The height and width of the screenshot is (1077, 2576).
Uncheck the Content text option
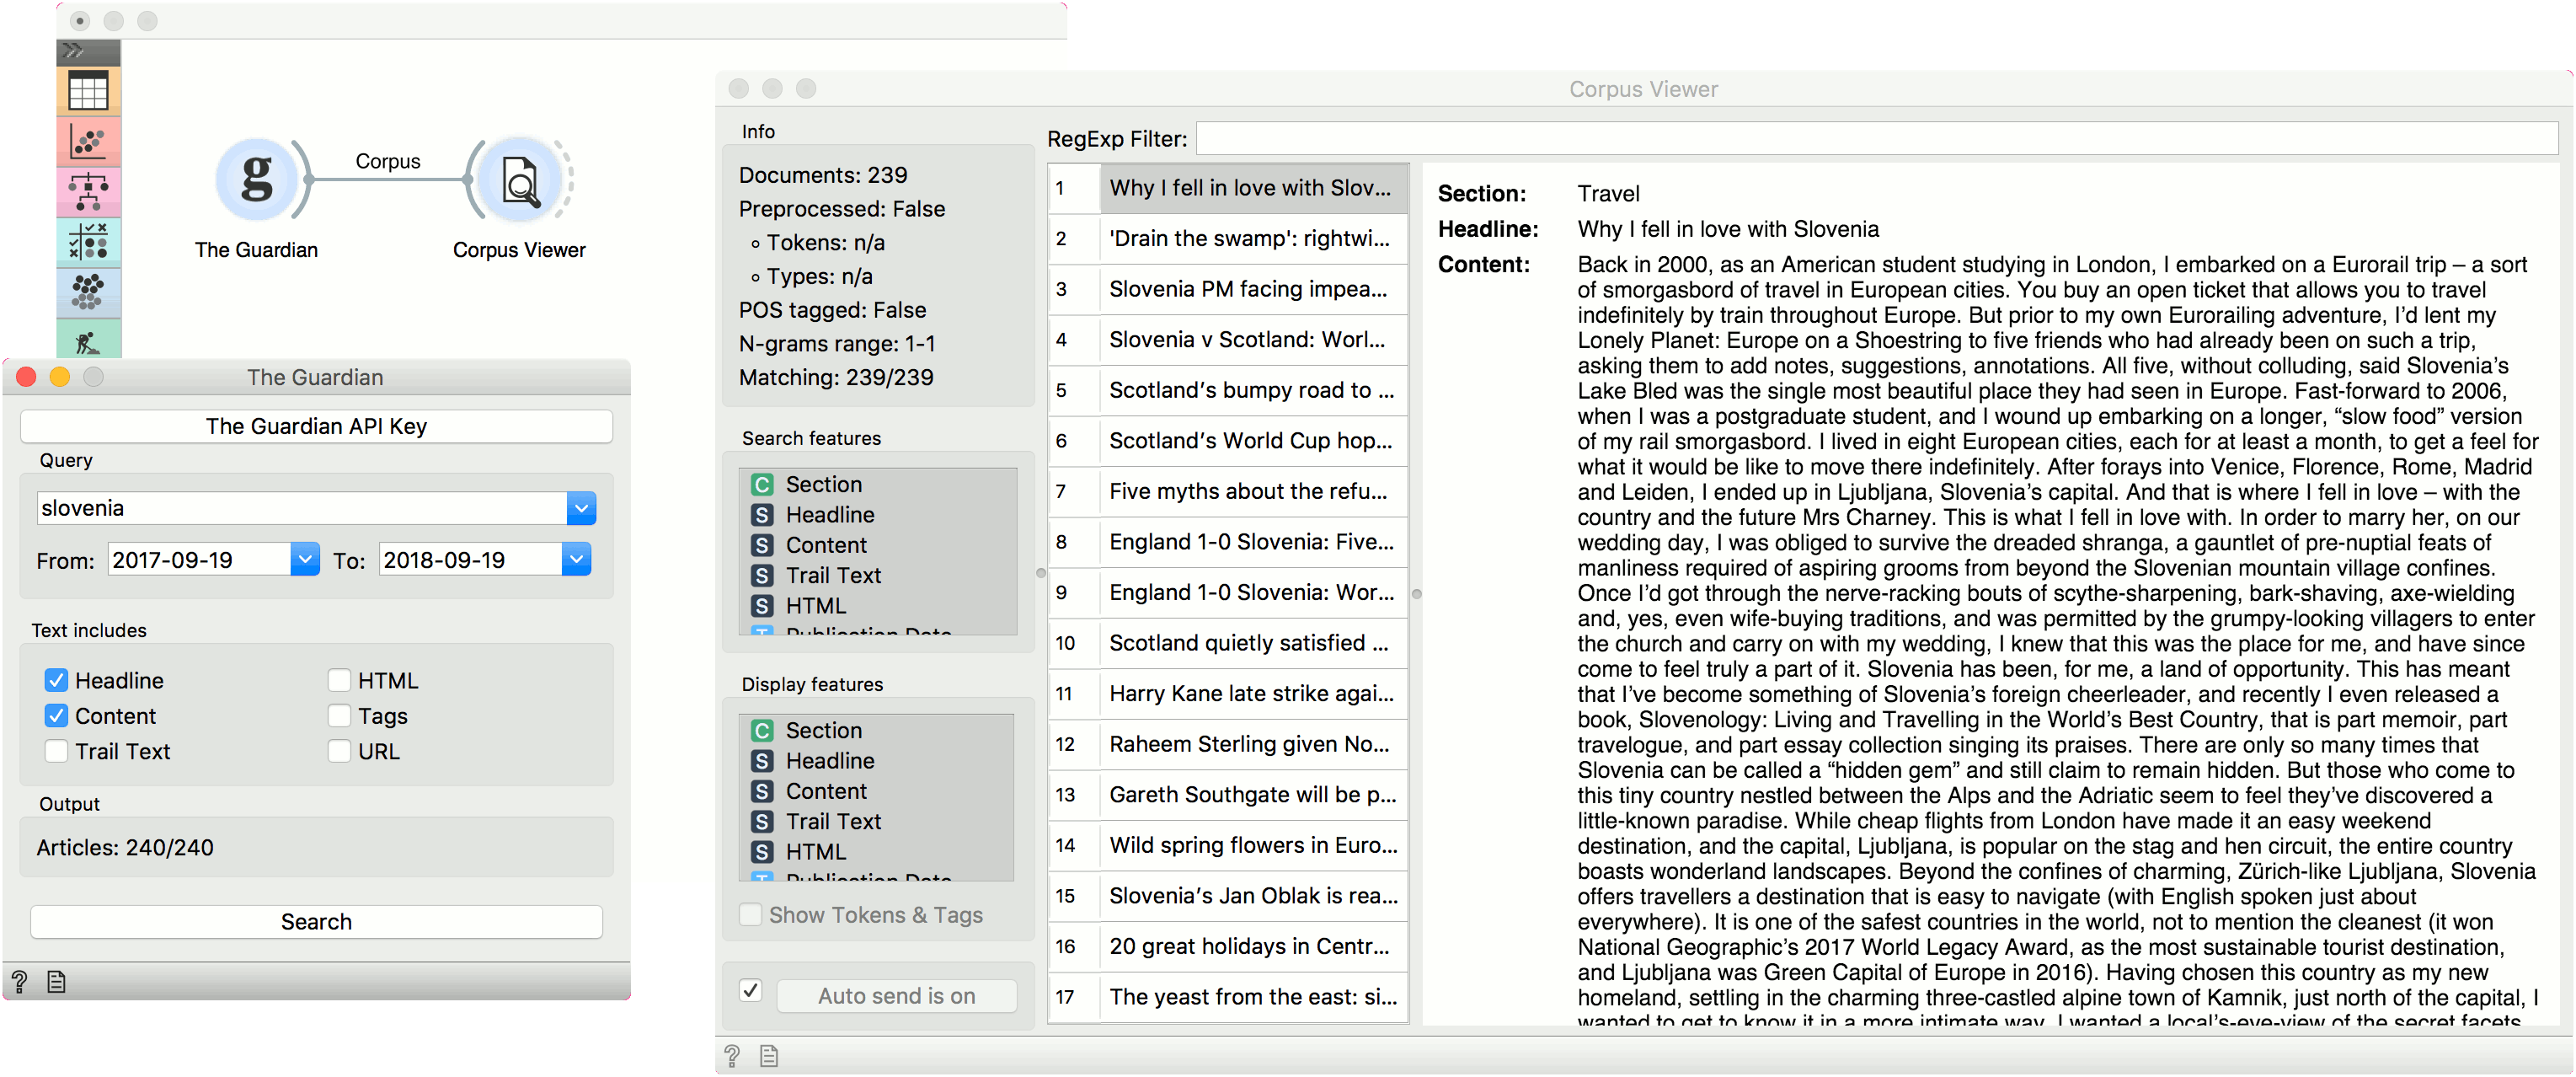(57, 716)
